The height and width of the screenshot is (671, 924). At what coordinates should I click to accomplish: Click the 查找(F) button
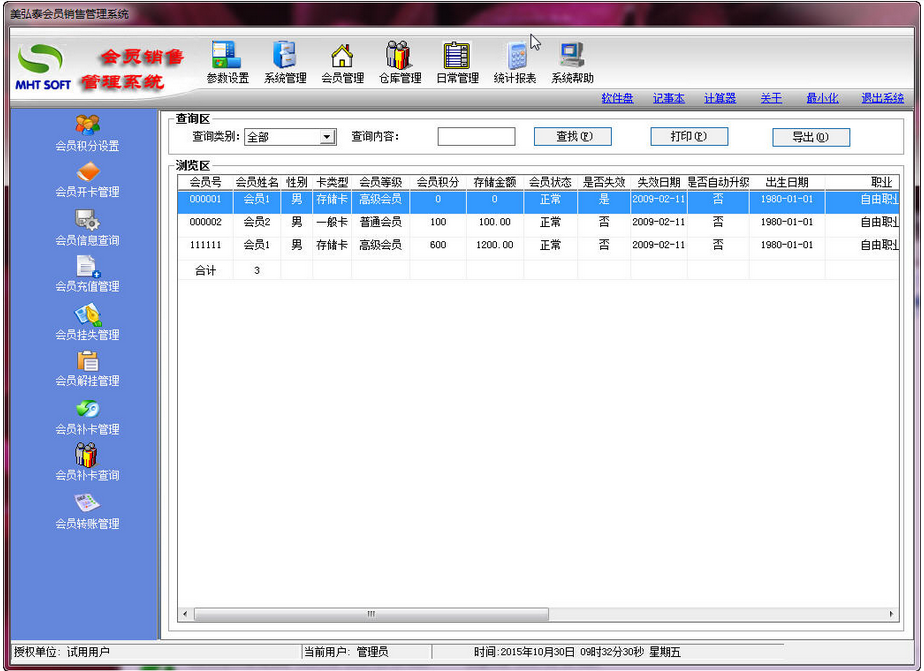click(573, 137)
